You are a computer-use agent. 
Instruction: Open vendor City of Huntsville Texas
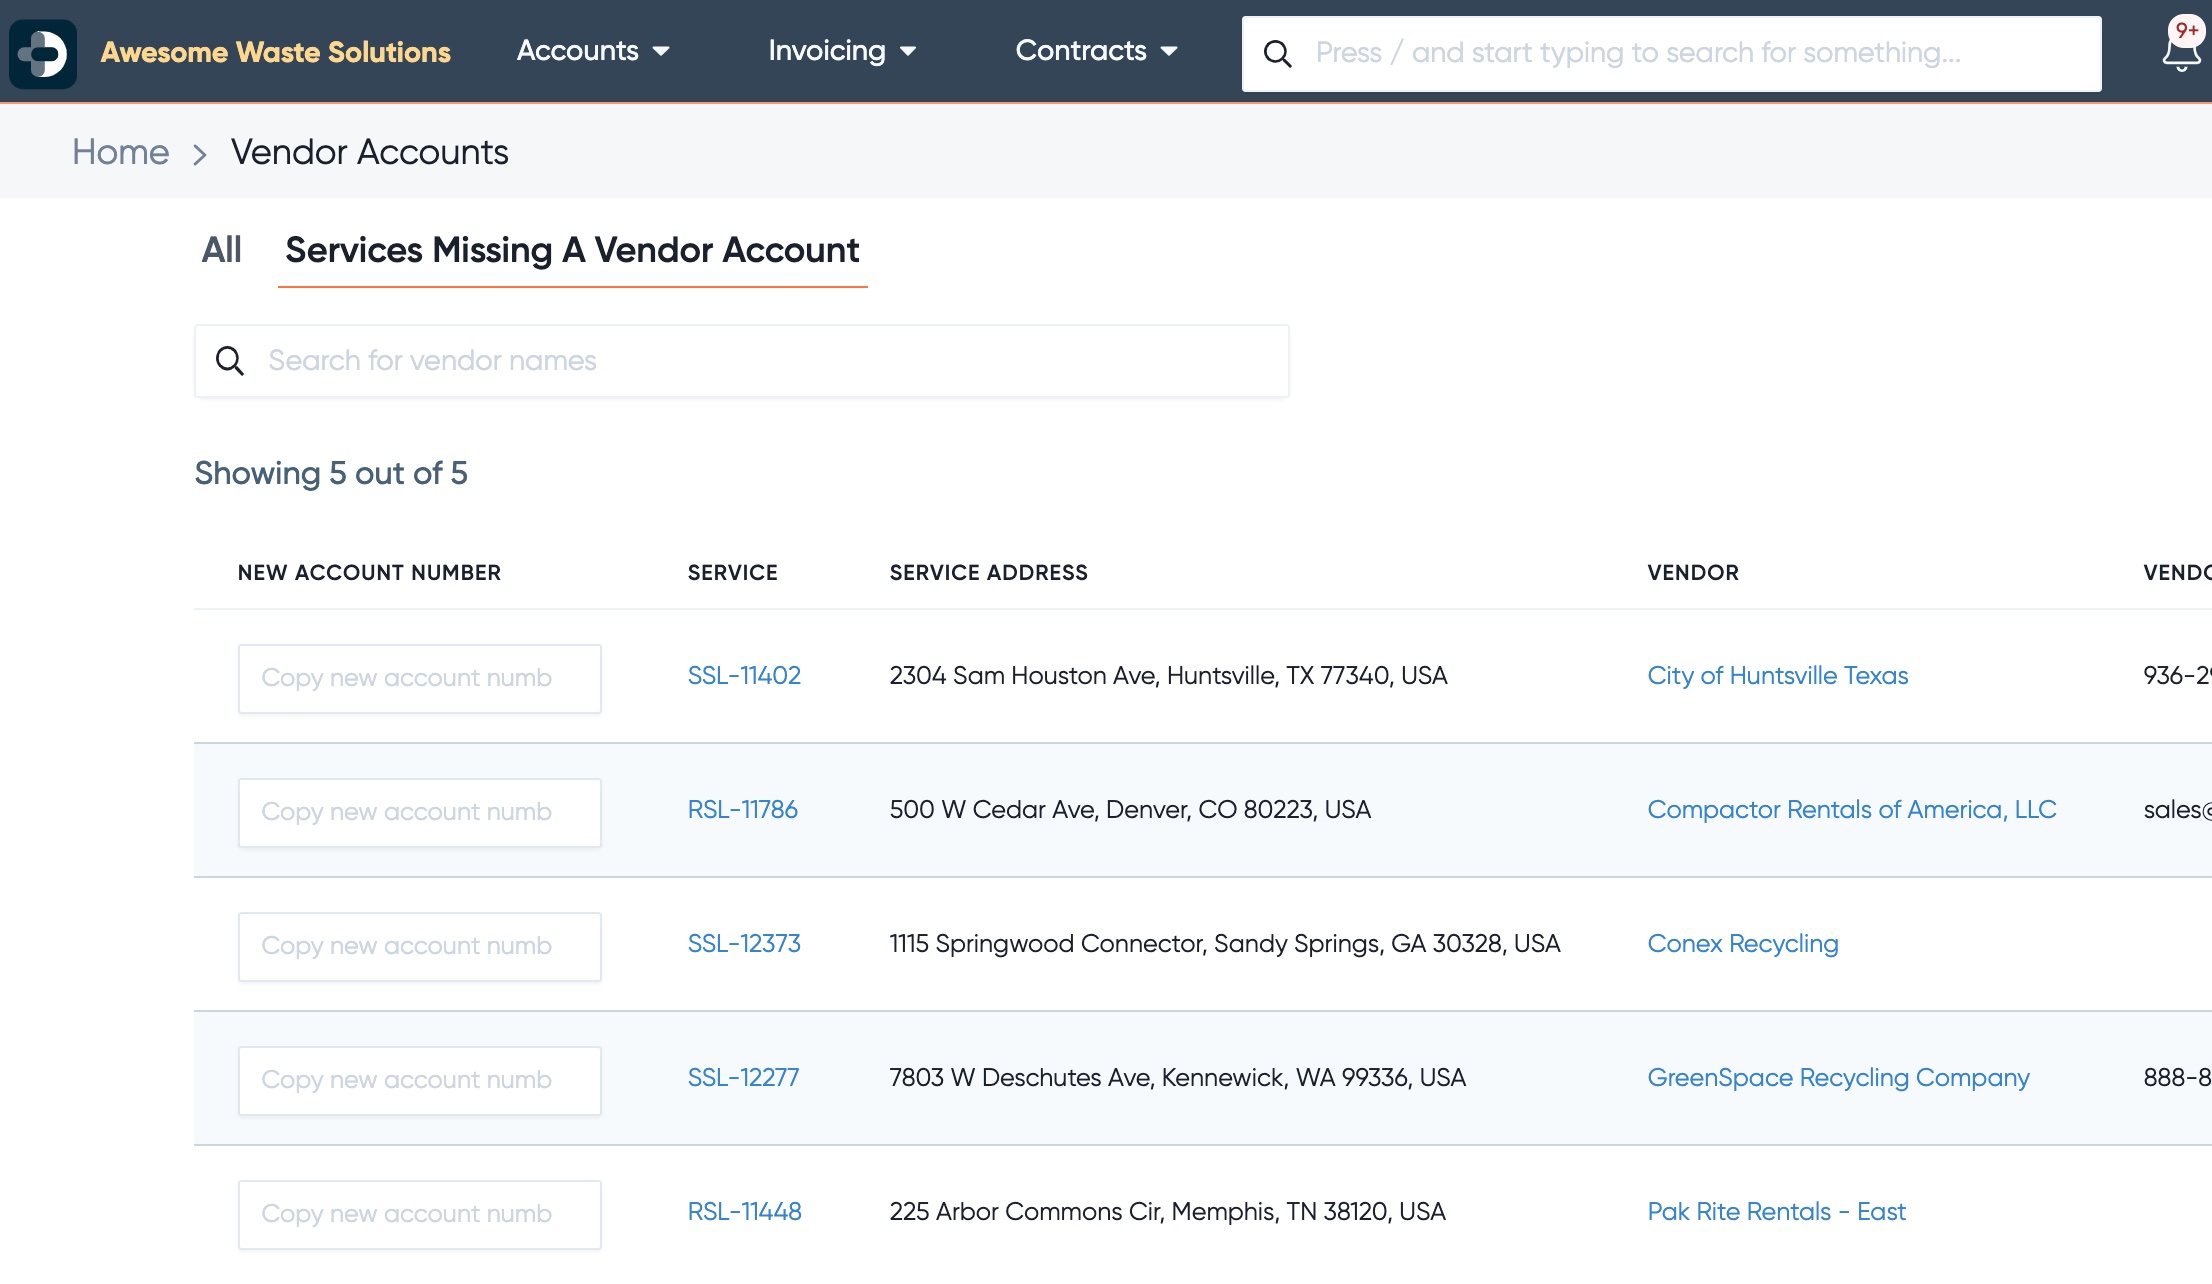1777,676
